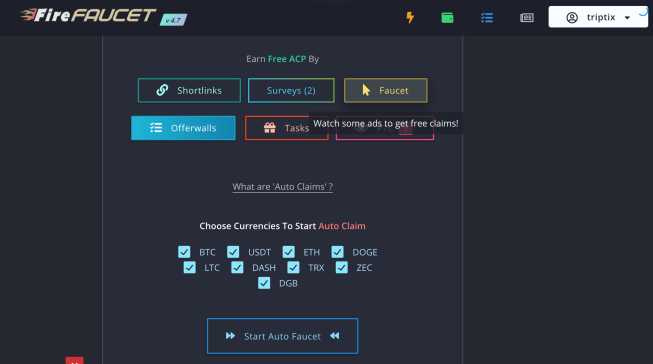The height and width of the screenshot is (364, 653).
Task: Toggle the DOGE checkbox
Action: [x=338, y=252]
